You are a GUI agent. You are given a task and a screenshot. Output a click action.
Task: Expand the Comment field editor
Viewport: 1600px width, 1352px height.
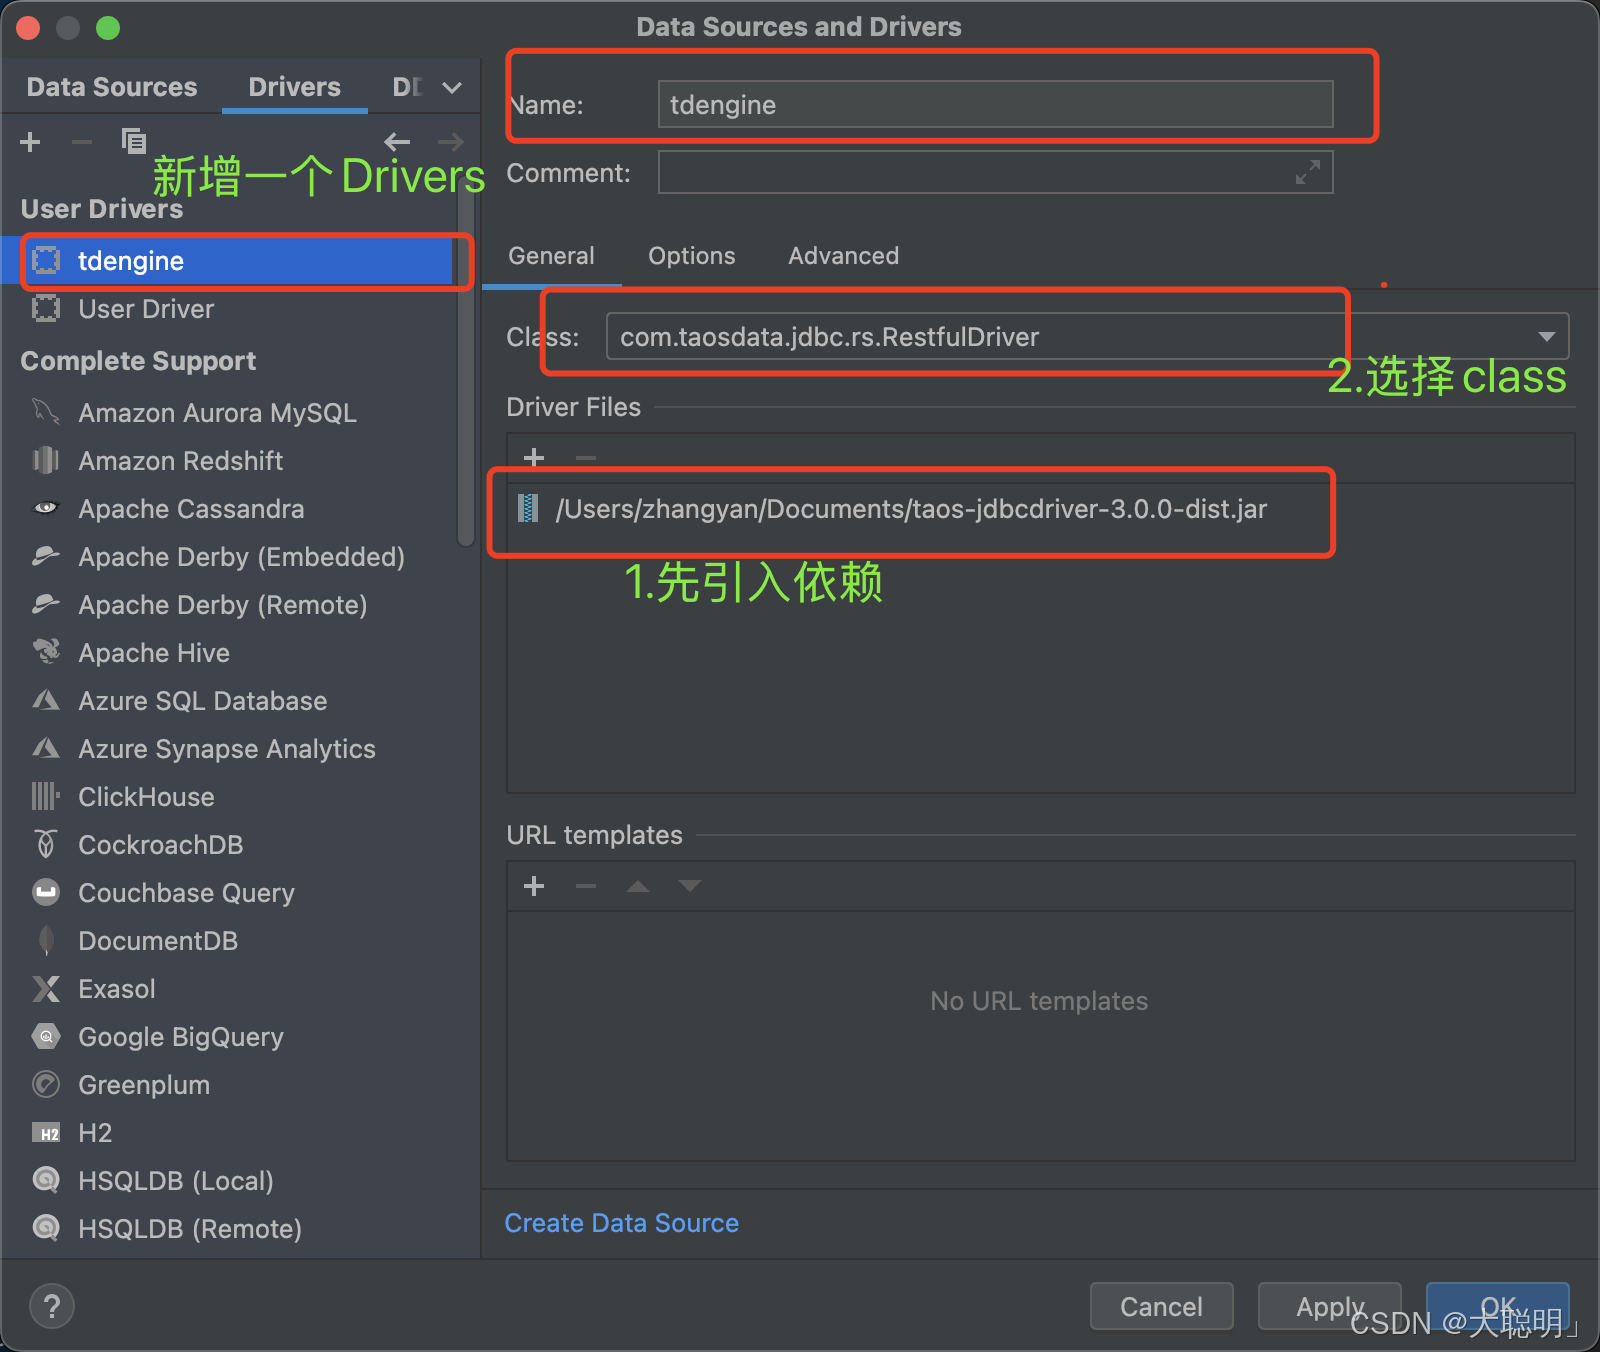[x=1308, y=172]
